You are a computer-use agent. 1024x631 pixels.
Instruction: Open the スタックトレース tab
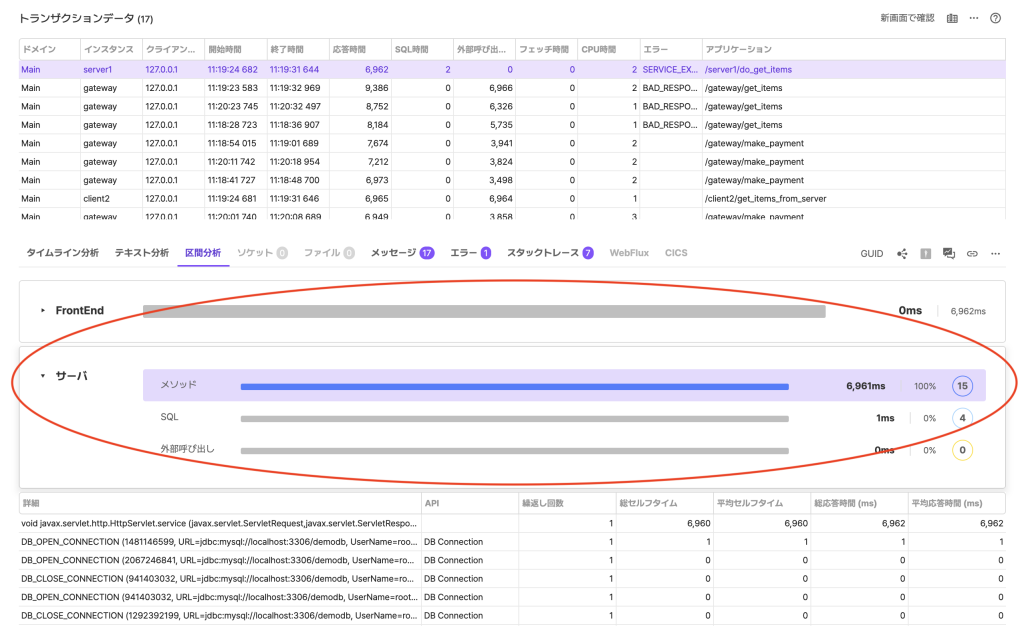[543, 253]
